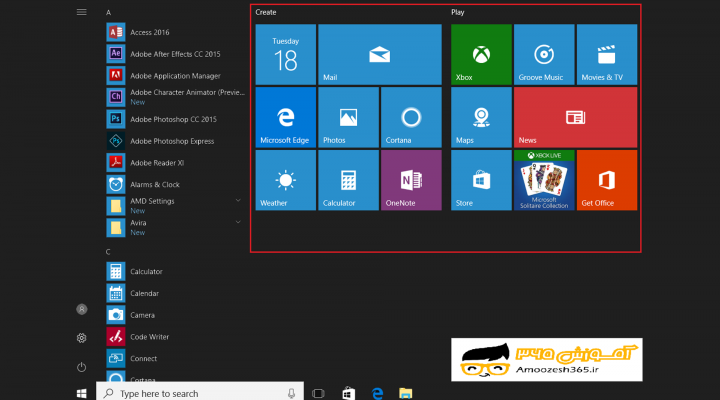
Task: Open the Store icon on the taskbar
Action: tap(349, 394)
